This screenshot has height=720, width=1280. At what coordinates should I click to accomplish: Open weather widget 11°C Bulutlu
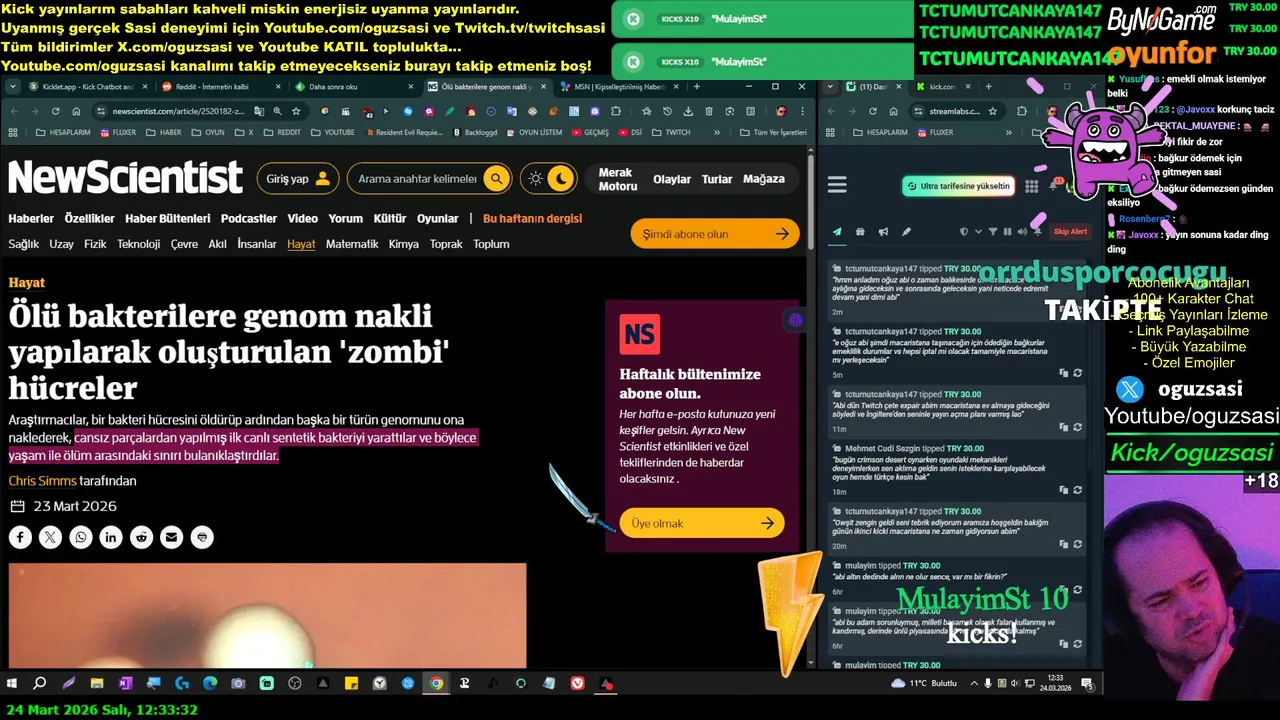click(x=924, y=684)
